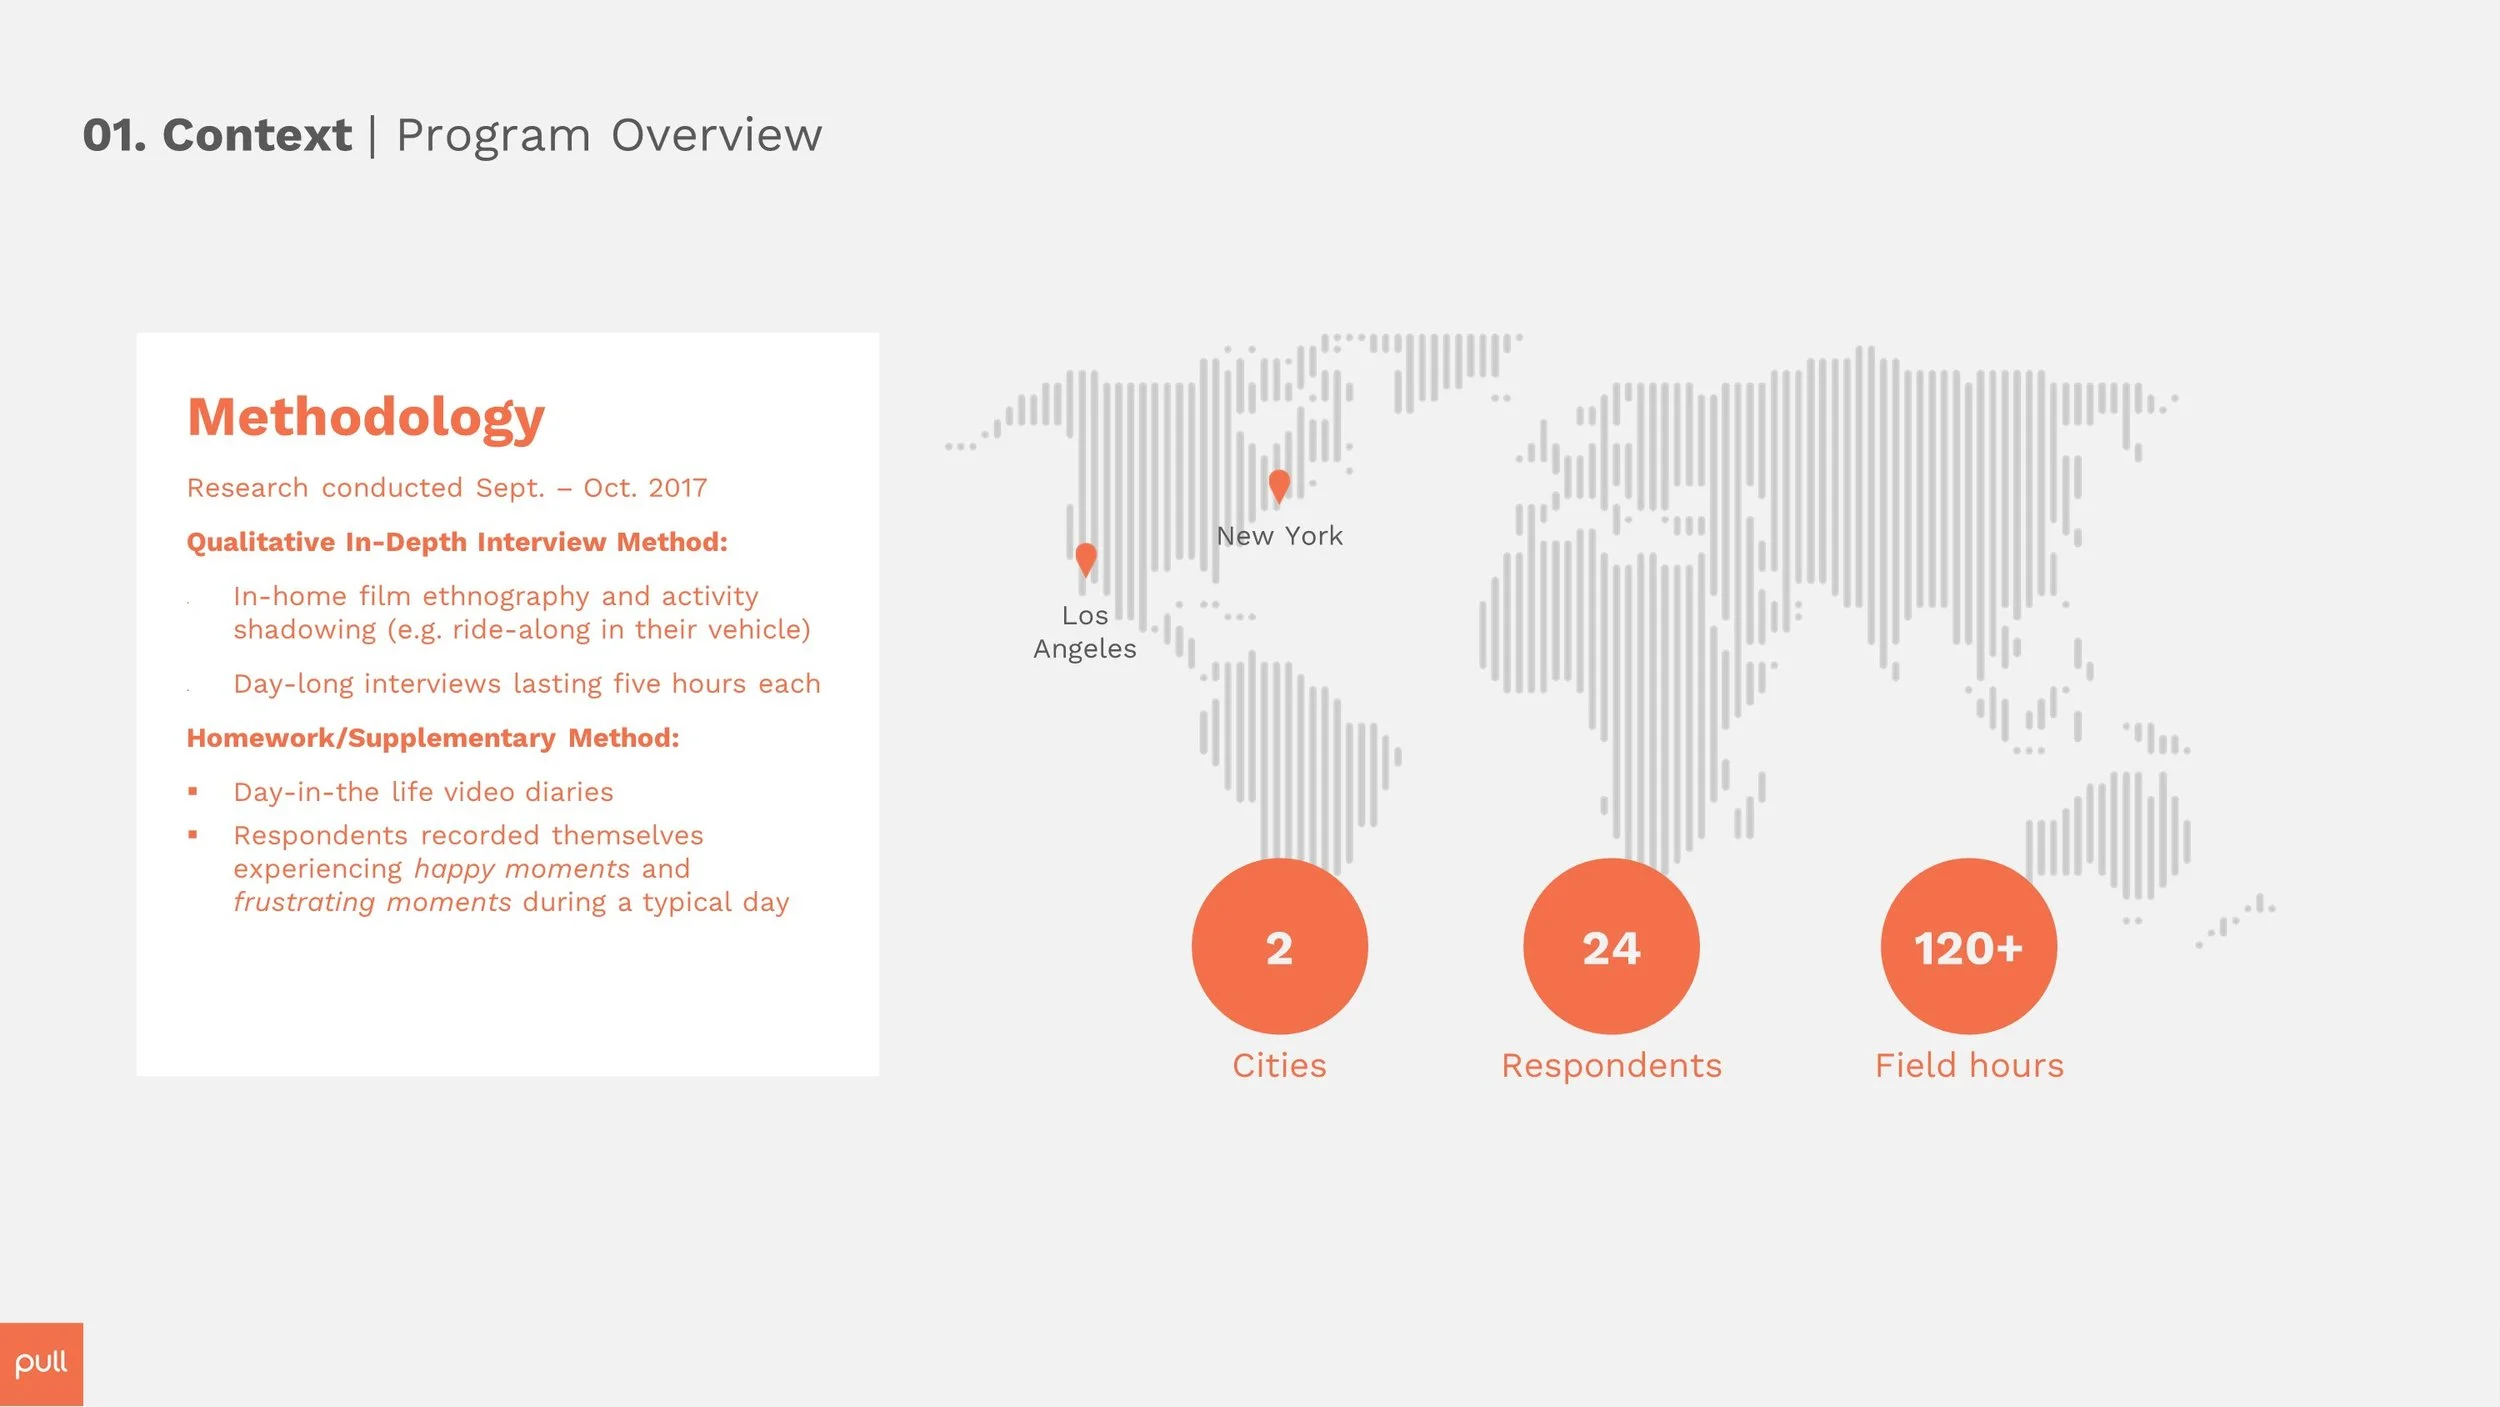
Task: Click Day-long interviews lasting five hours text
Action: click(526, 684)
